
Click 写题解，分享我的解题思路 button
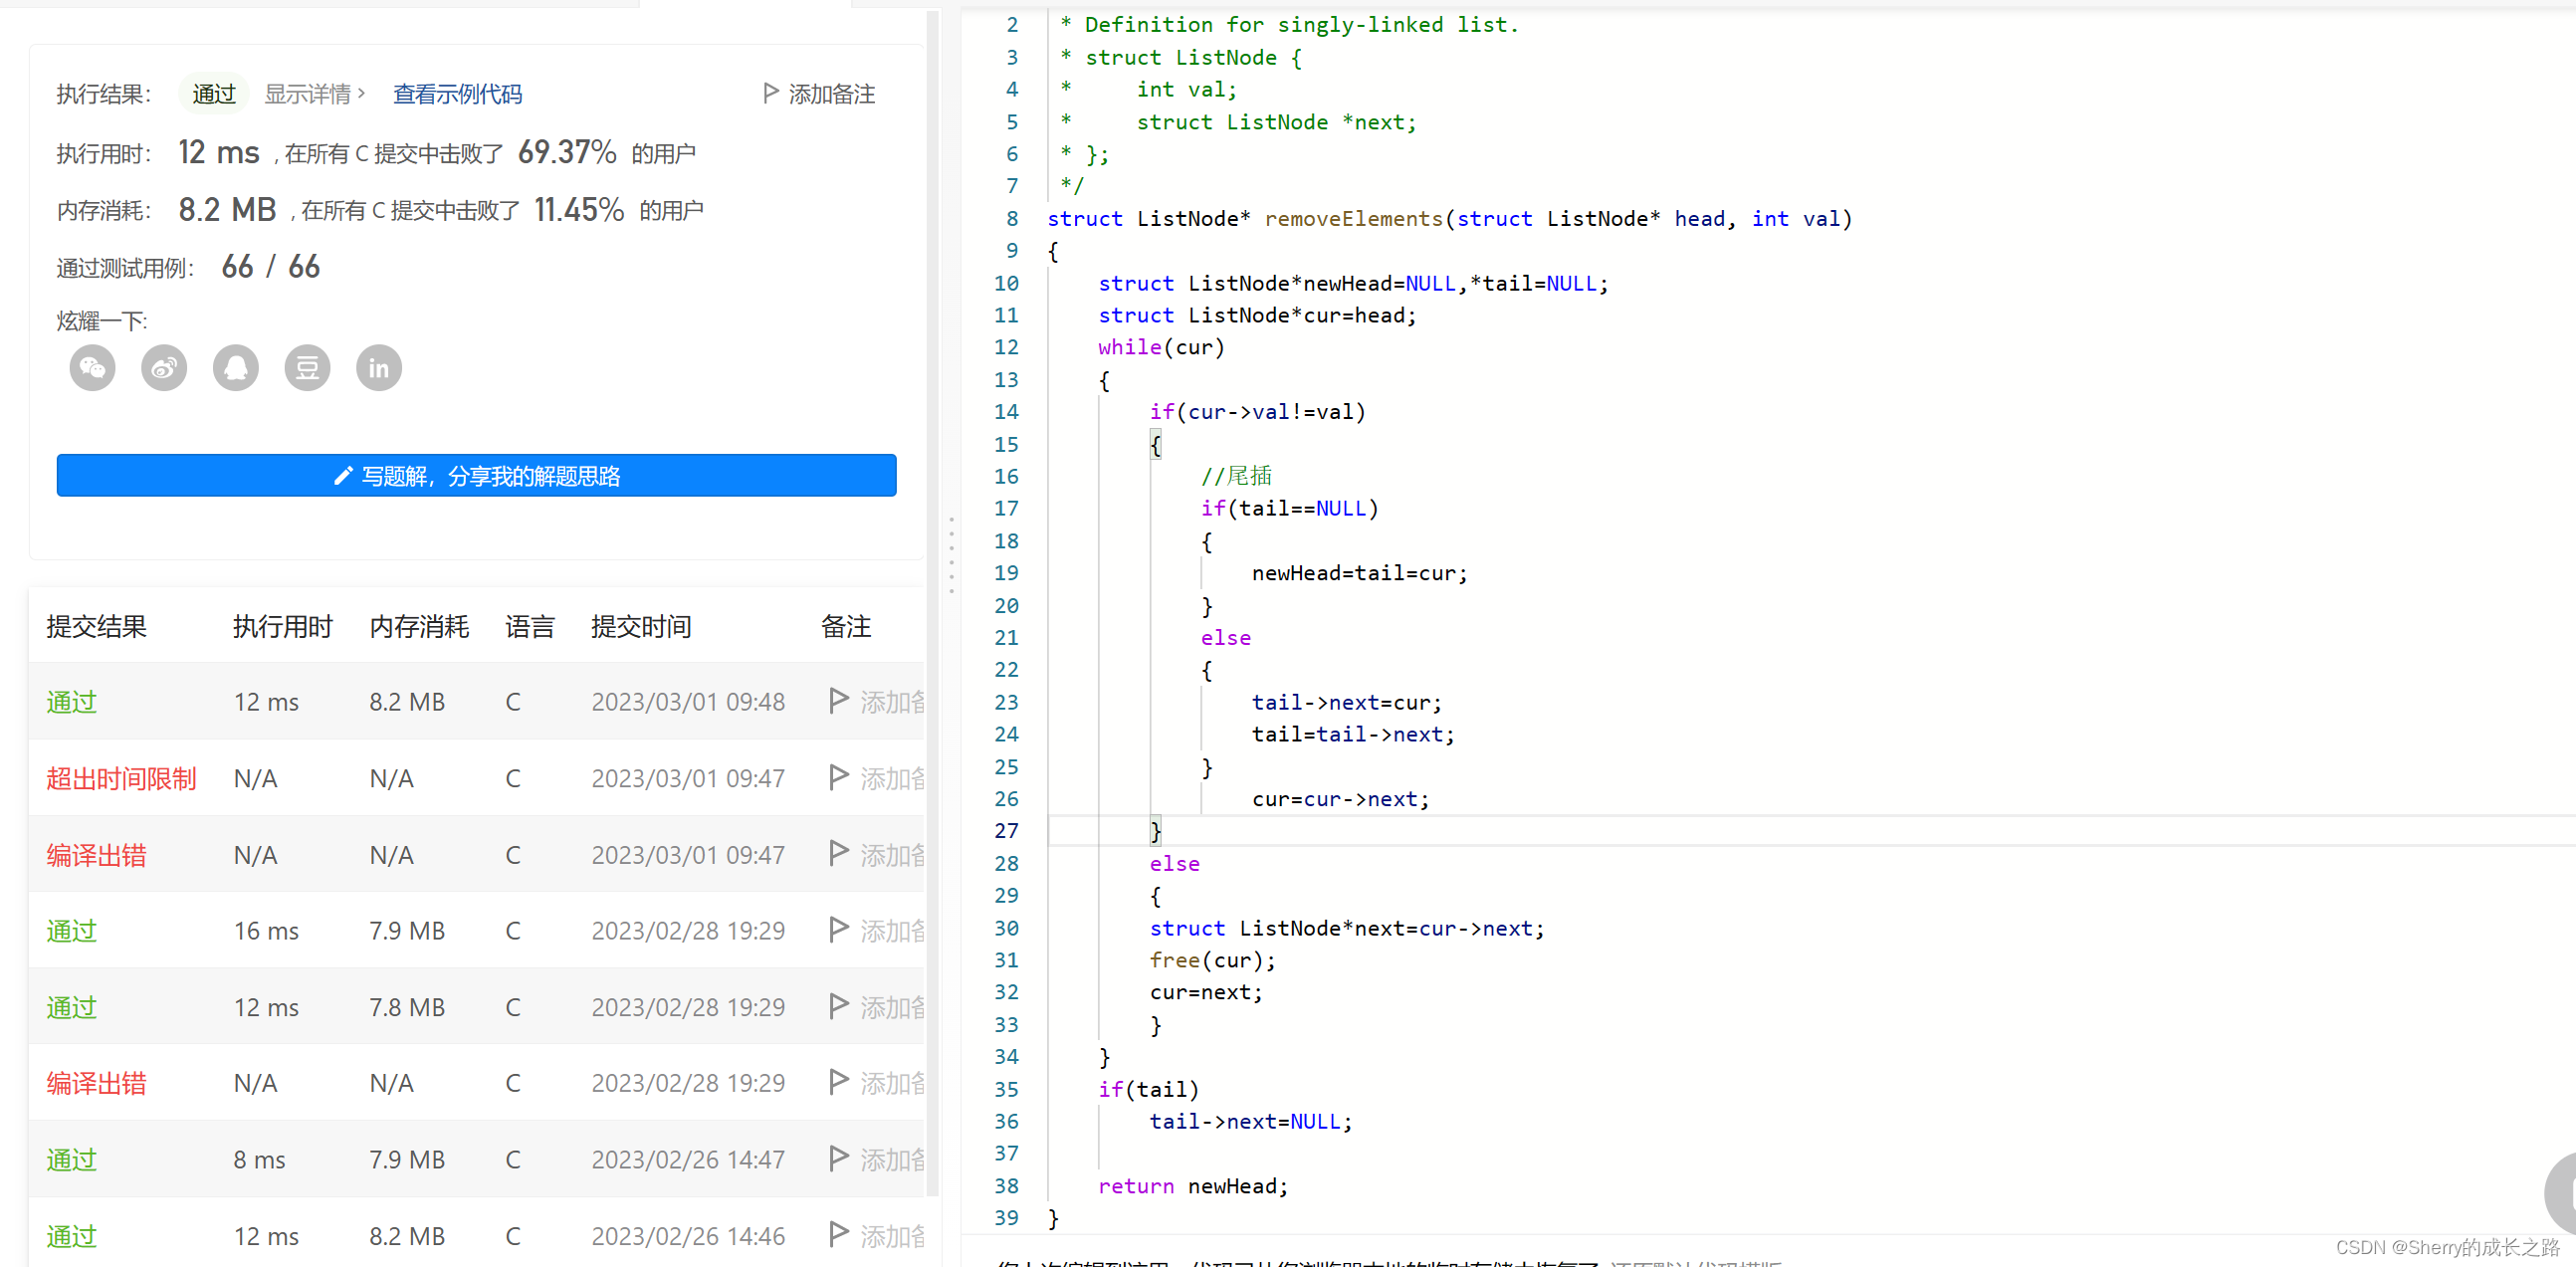coord(476,476)
